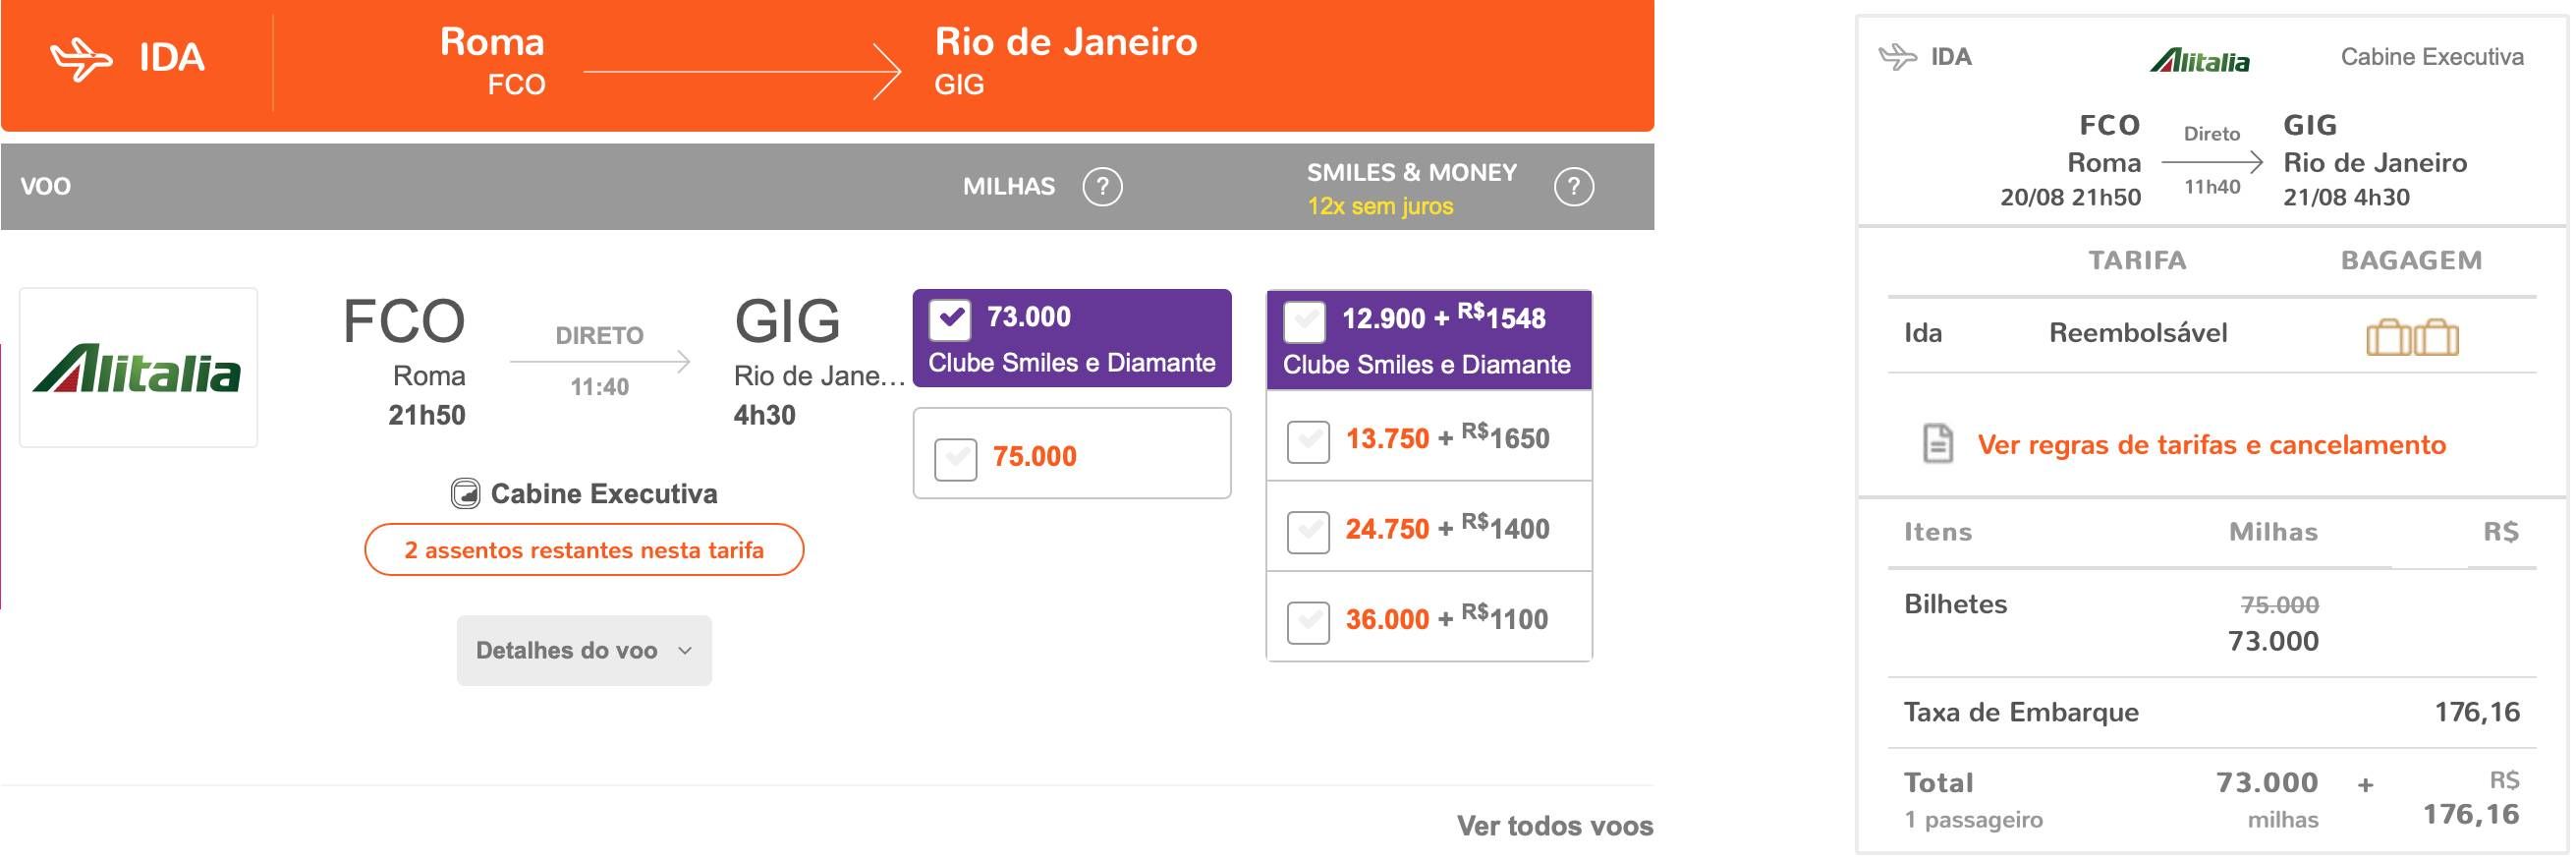Uncheck the 73.000 Clube Smiles e Diamante option

949,320
